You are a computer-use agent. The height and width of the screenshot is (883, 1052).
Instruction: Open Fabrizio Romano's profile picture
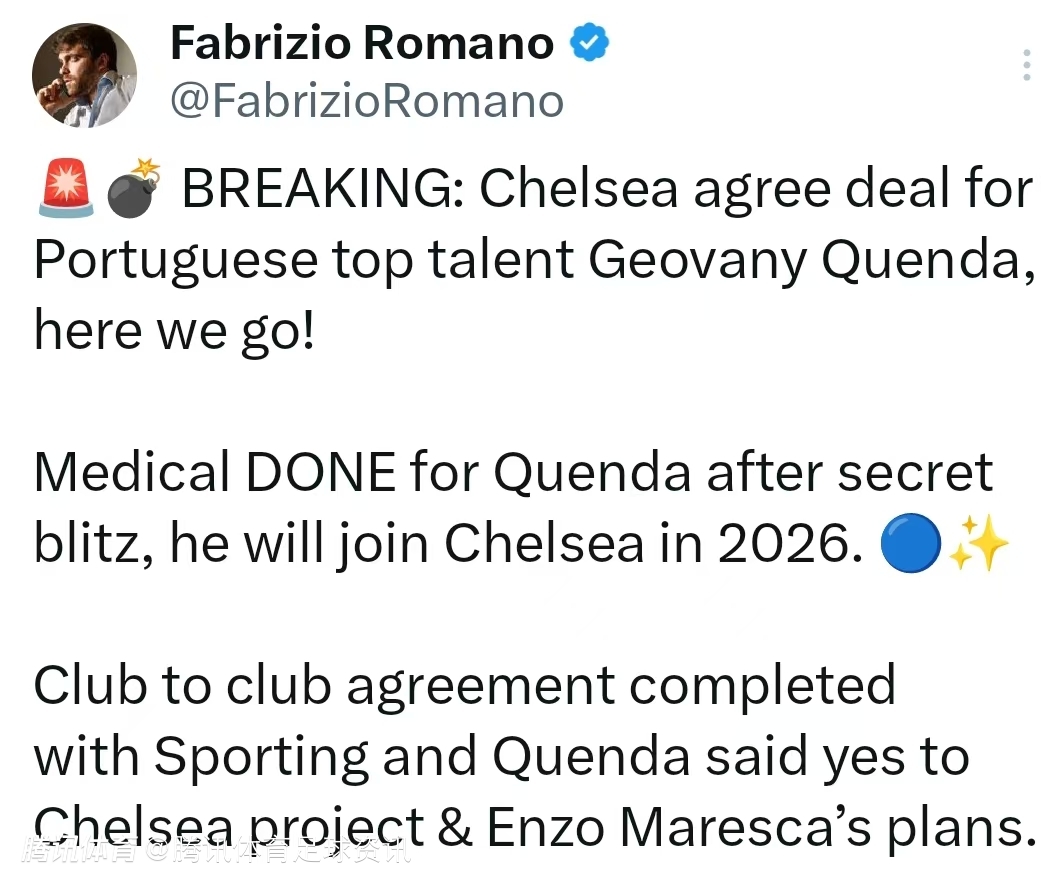point(84,75)
